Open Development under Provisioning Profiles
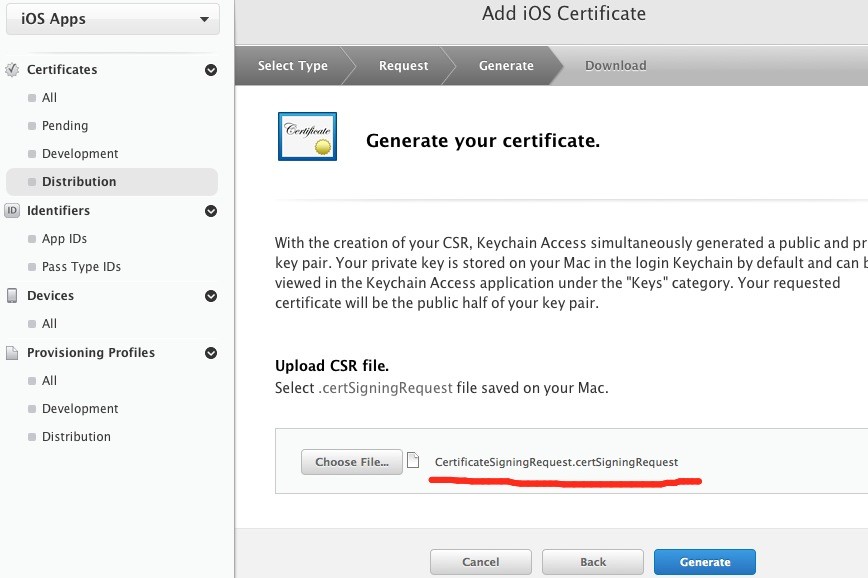The width and height of the screenshot is (868, 578). 80,409
